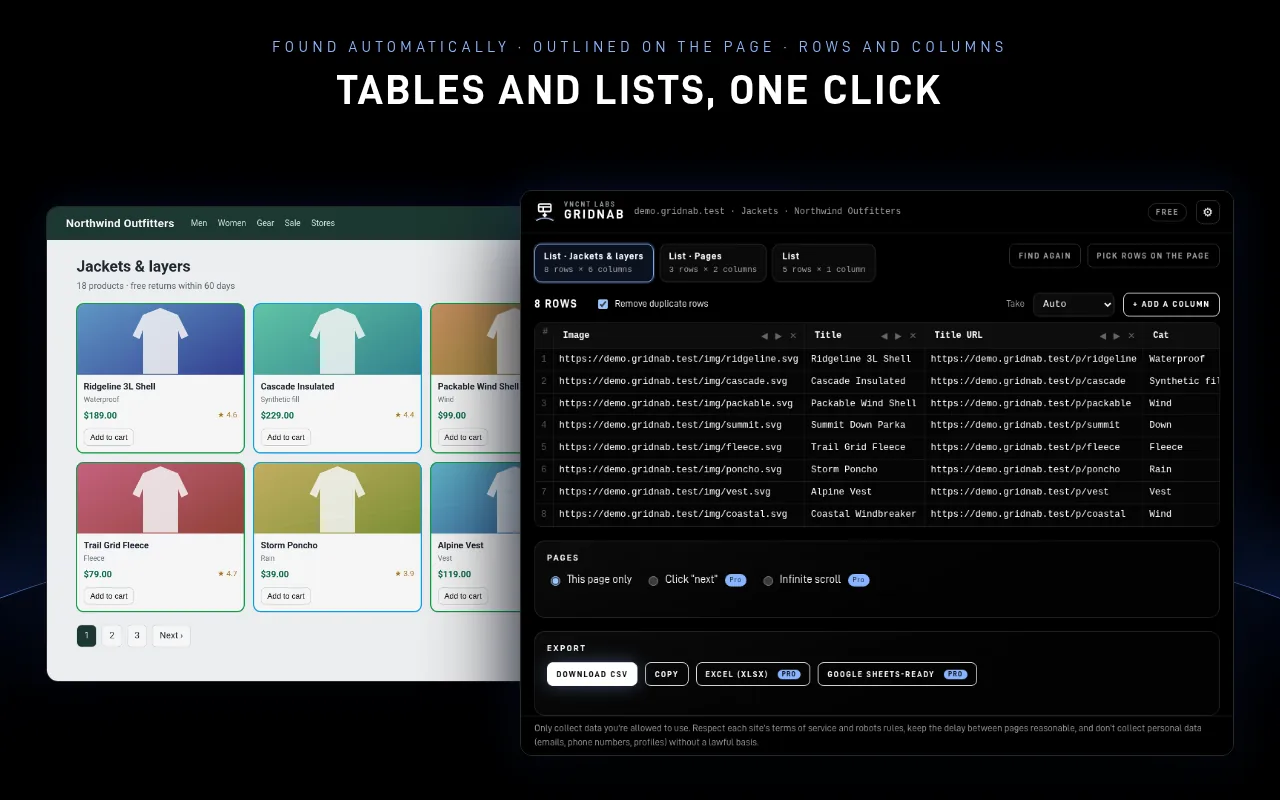Click Find Again button

click(x=1044, y=256)
